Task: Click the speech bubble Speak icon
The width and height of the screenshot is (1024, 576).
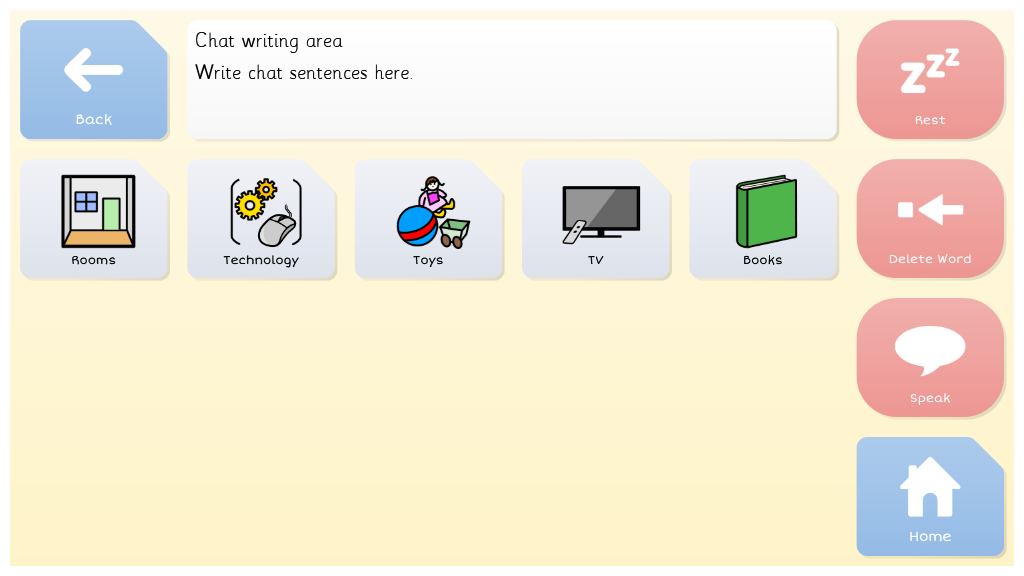Action: pos(930,349)
